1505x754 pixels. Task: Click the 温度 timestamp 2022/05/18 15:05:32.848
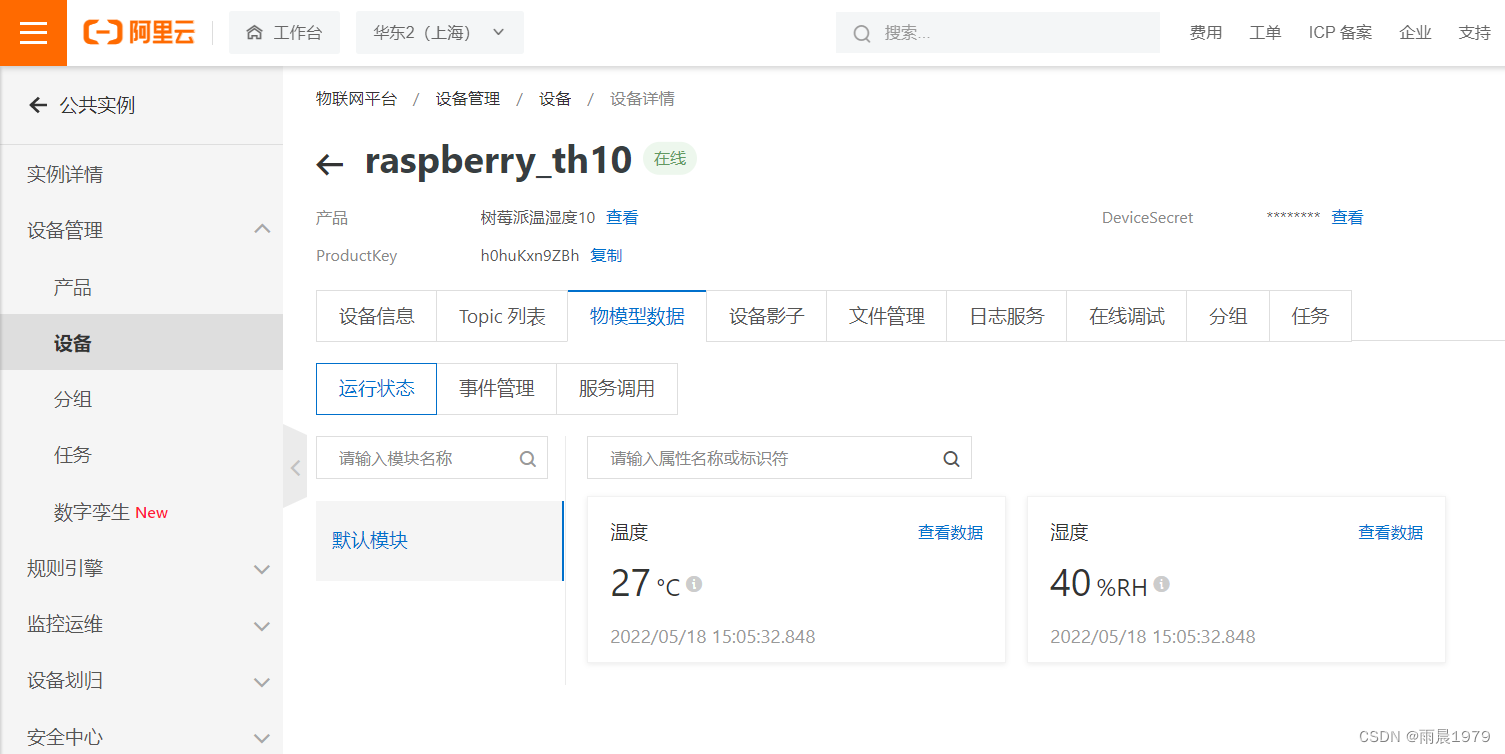713,637
